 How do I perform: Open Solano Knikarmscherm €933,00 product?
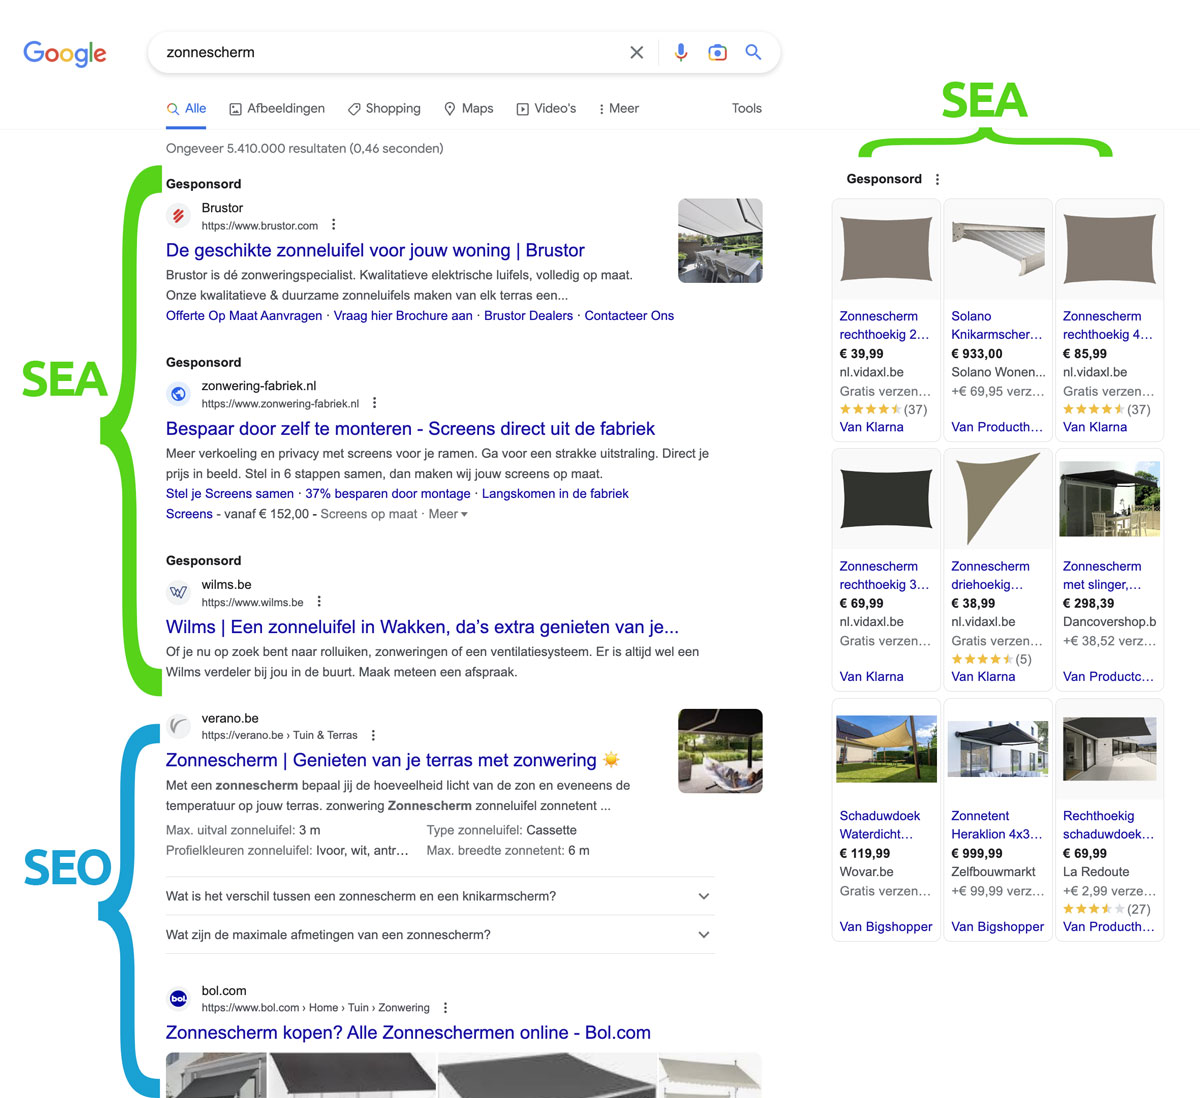998,320
